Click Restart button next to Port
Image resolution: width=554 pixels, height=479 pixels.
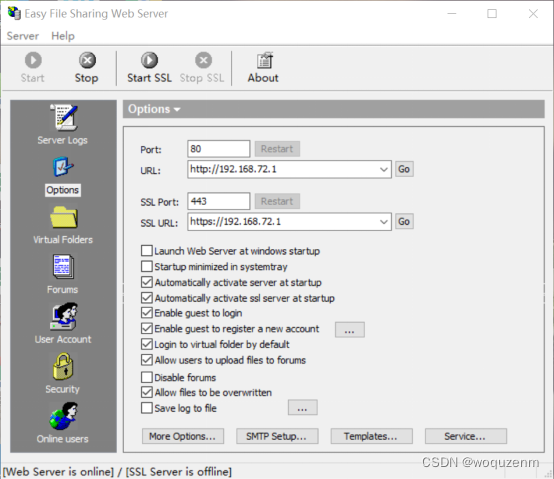(277, 149)
